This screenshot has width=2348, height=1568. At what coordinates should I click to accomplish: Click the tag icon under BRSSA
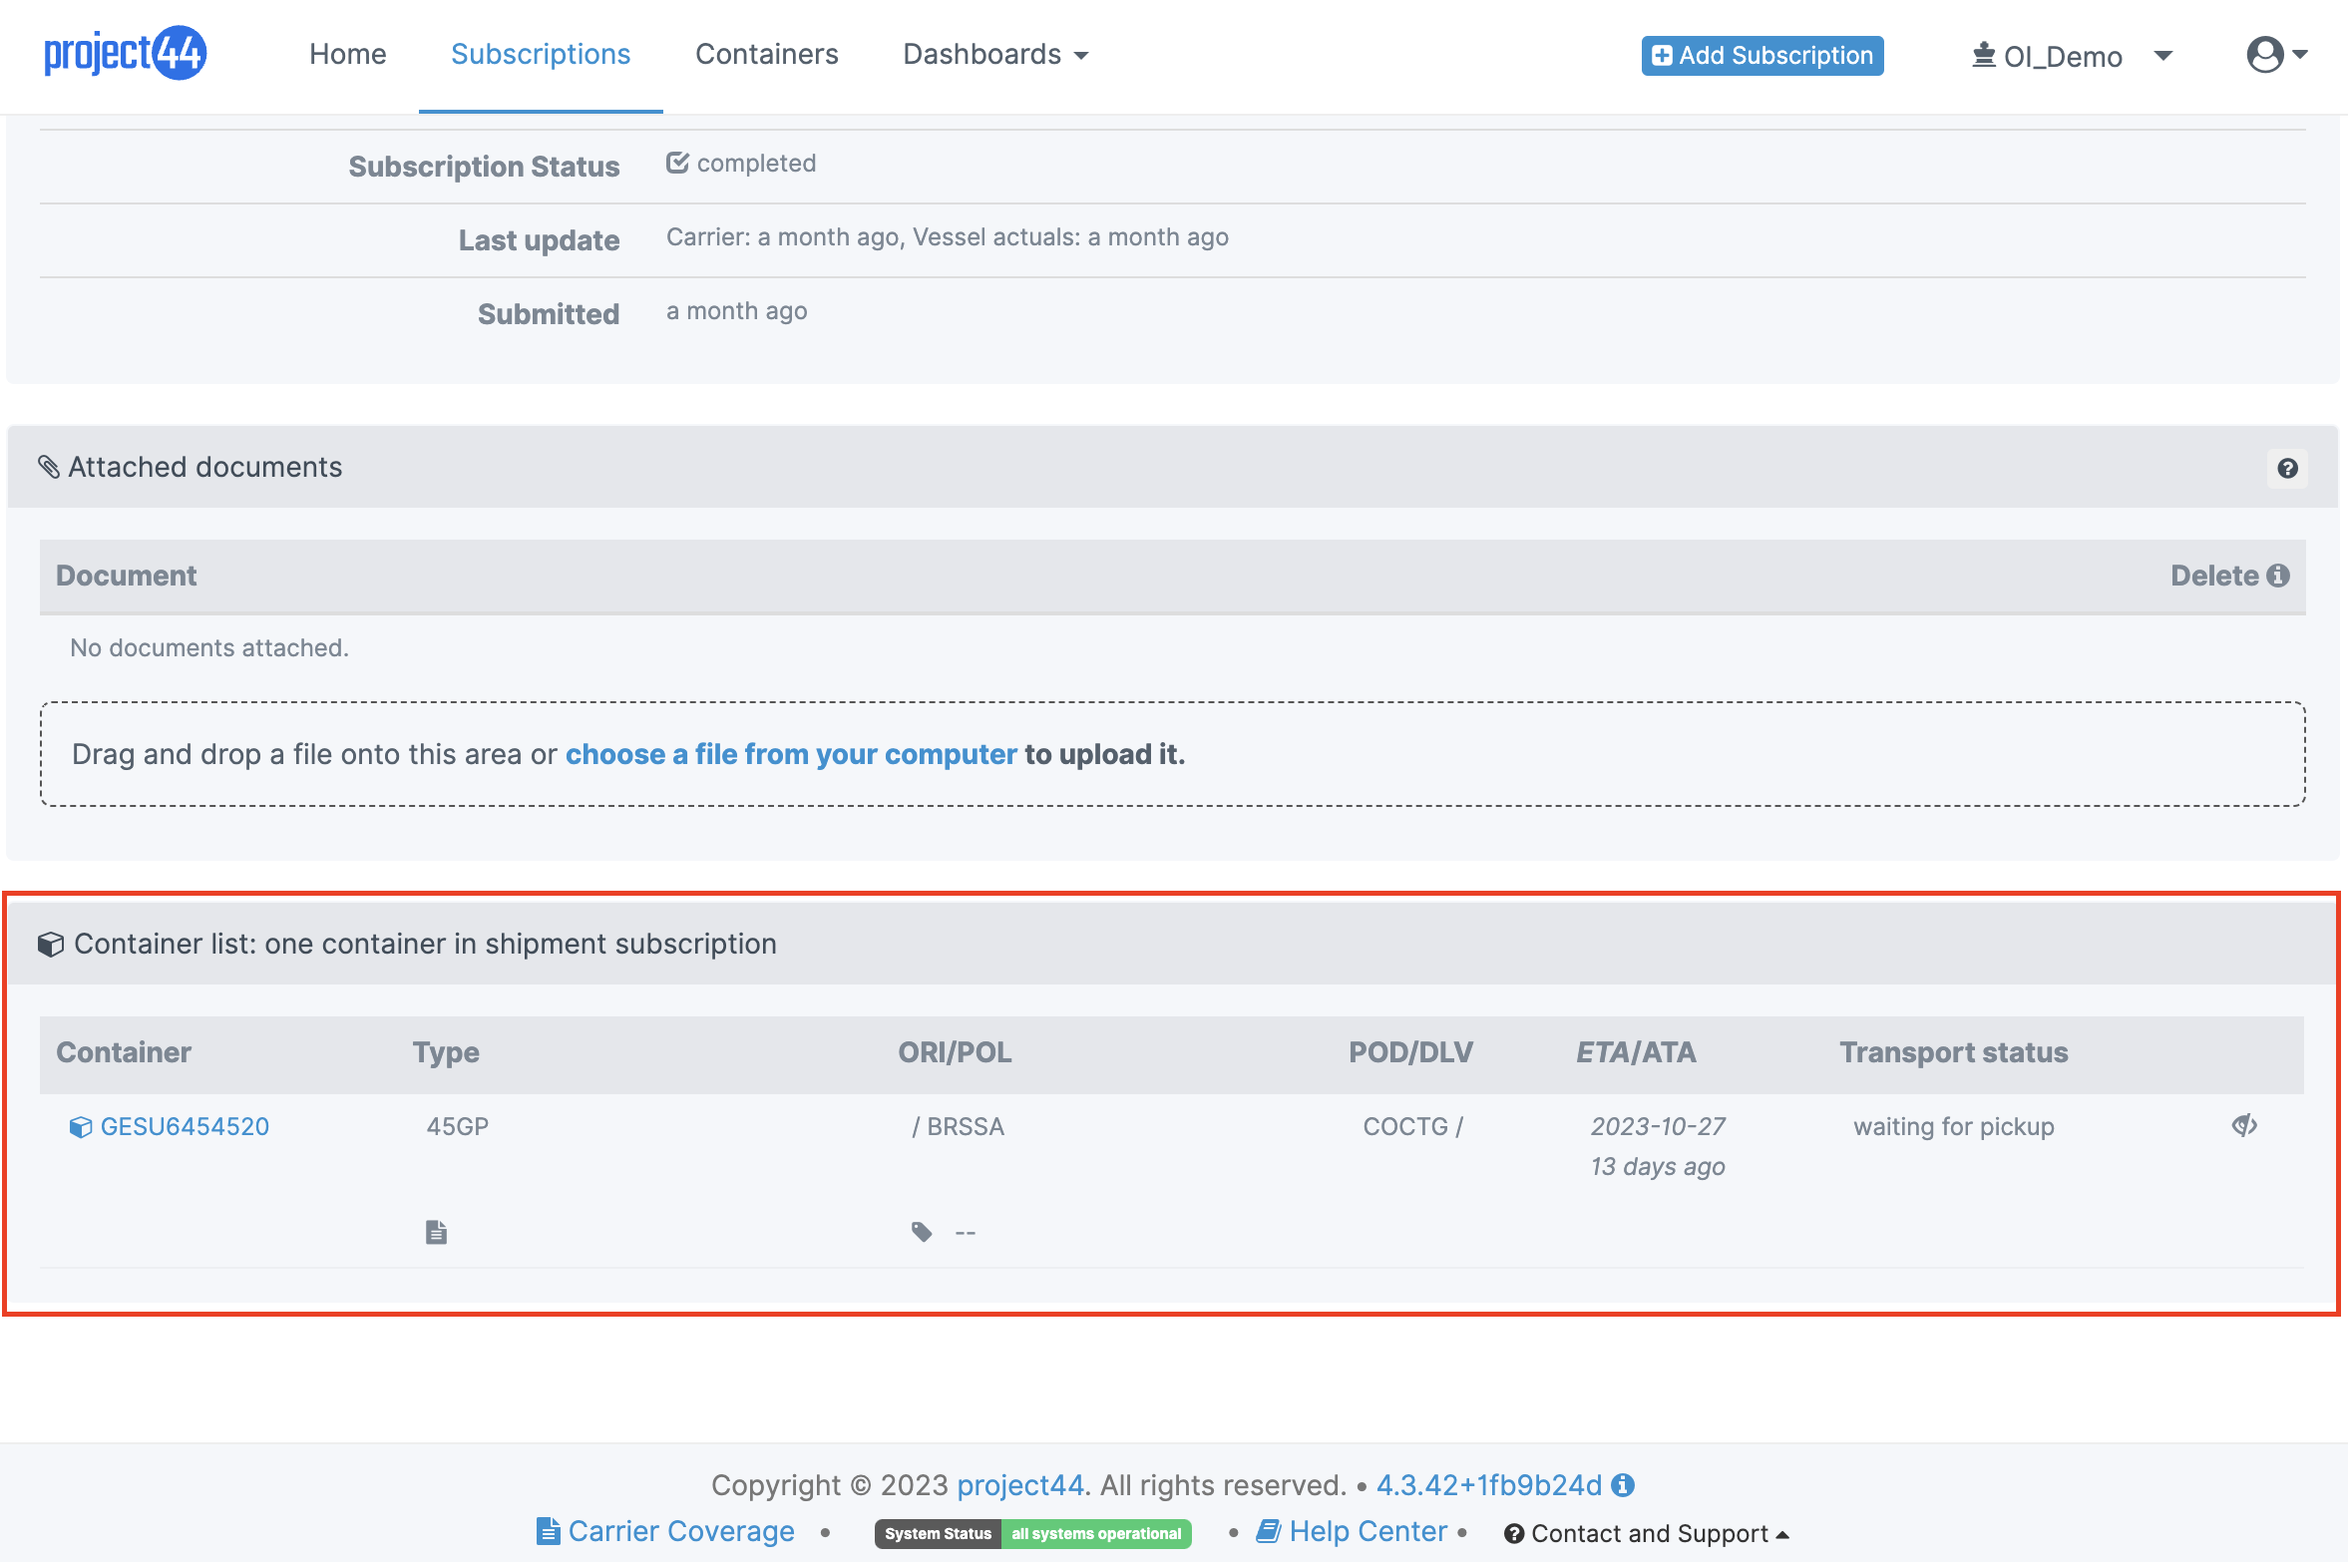921,1232
